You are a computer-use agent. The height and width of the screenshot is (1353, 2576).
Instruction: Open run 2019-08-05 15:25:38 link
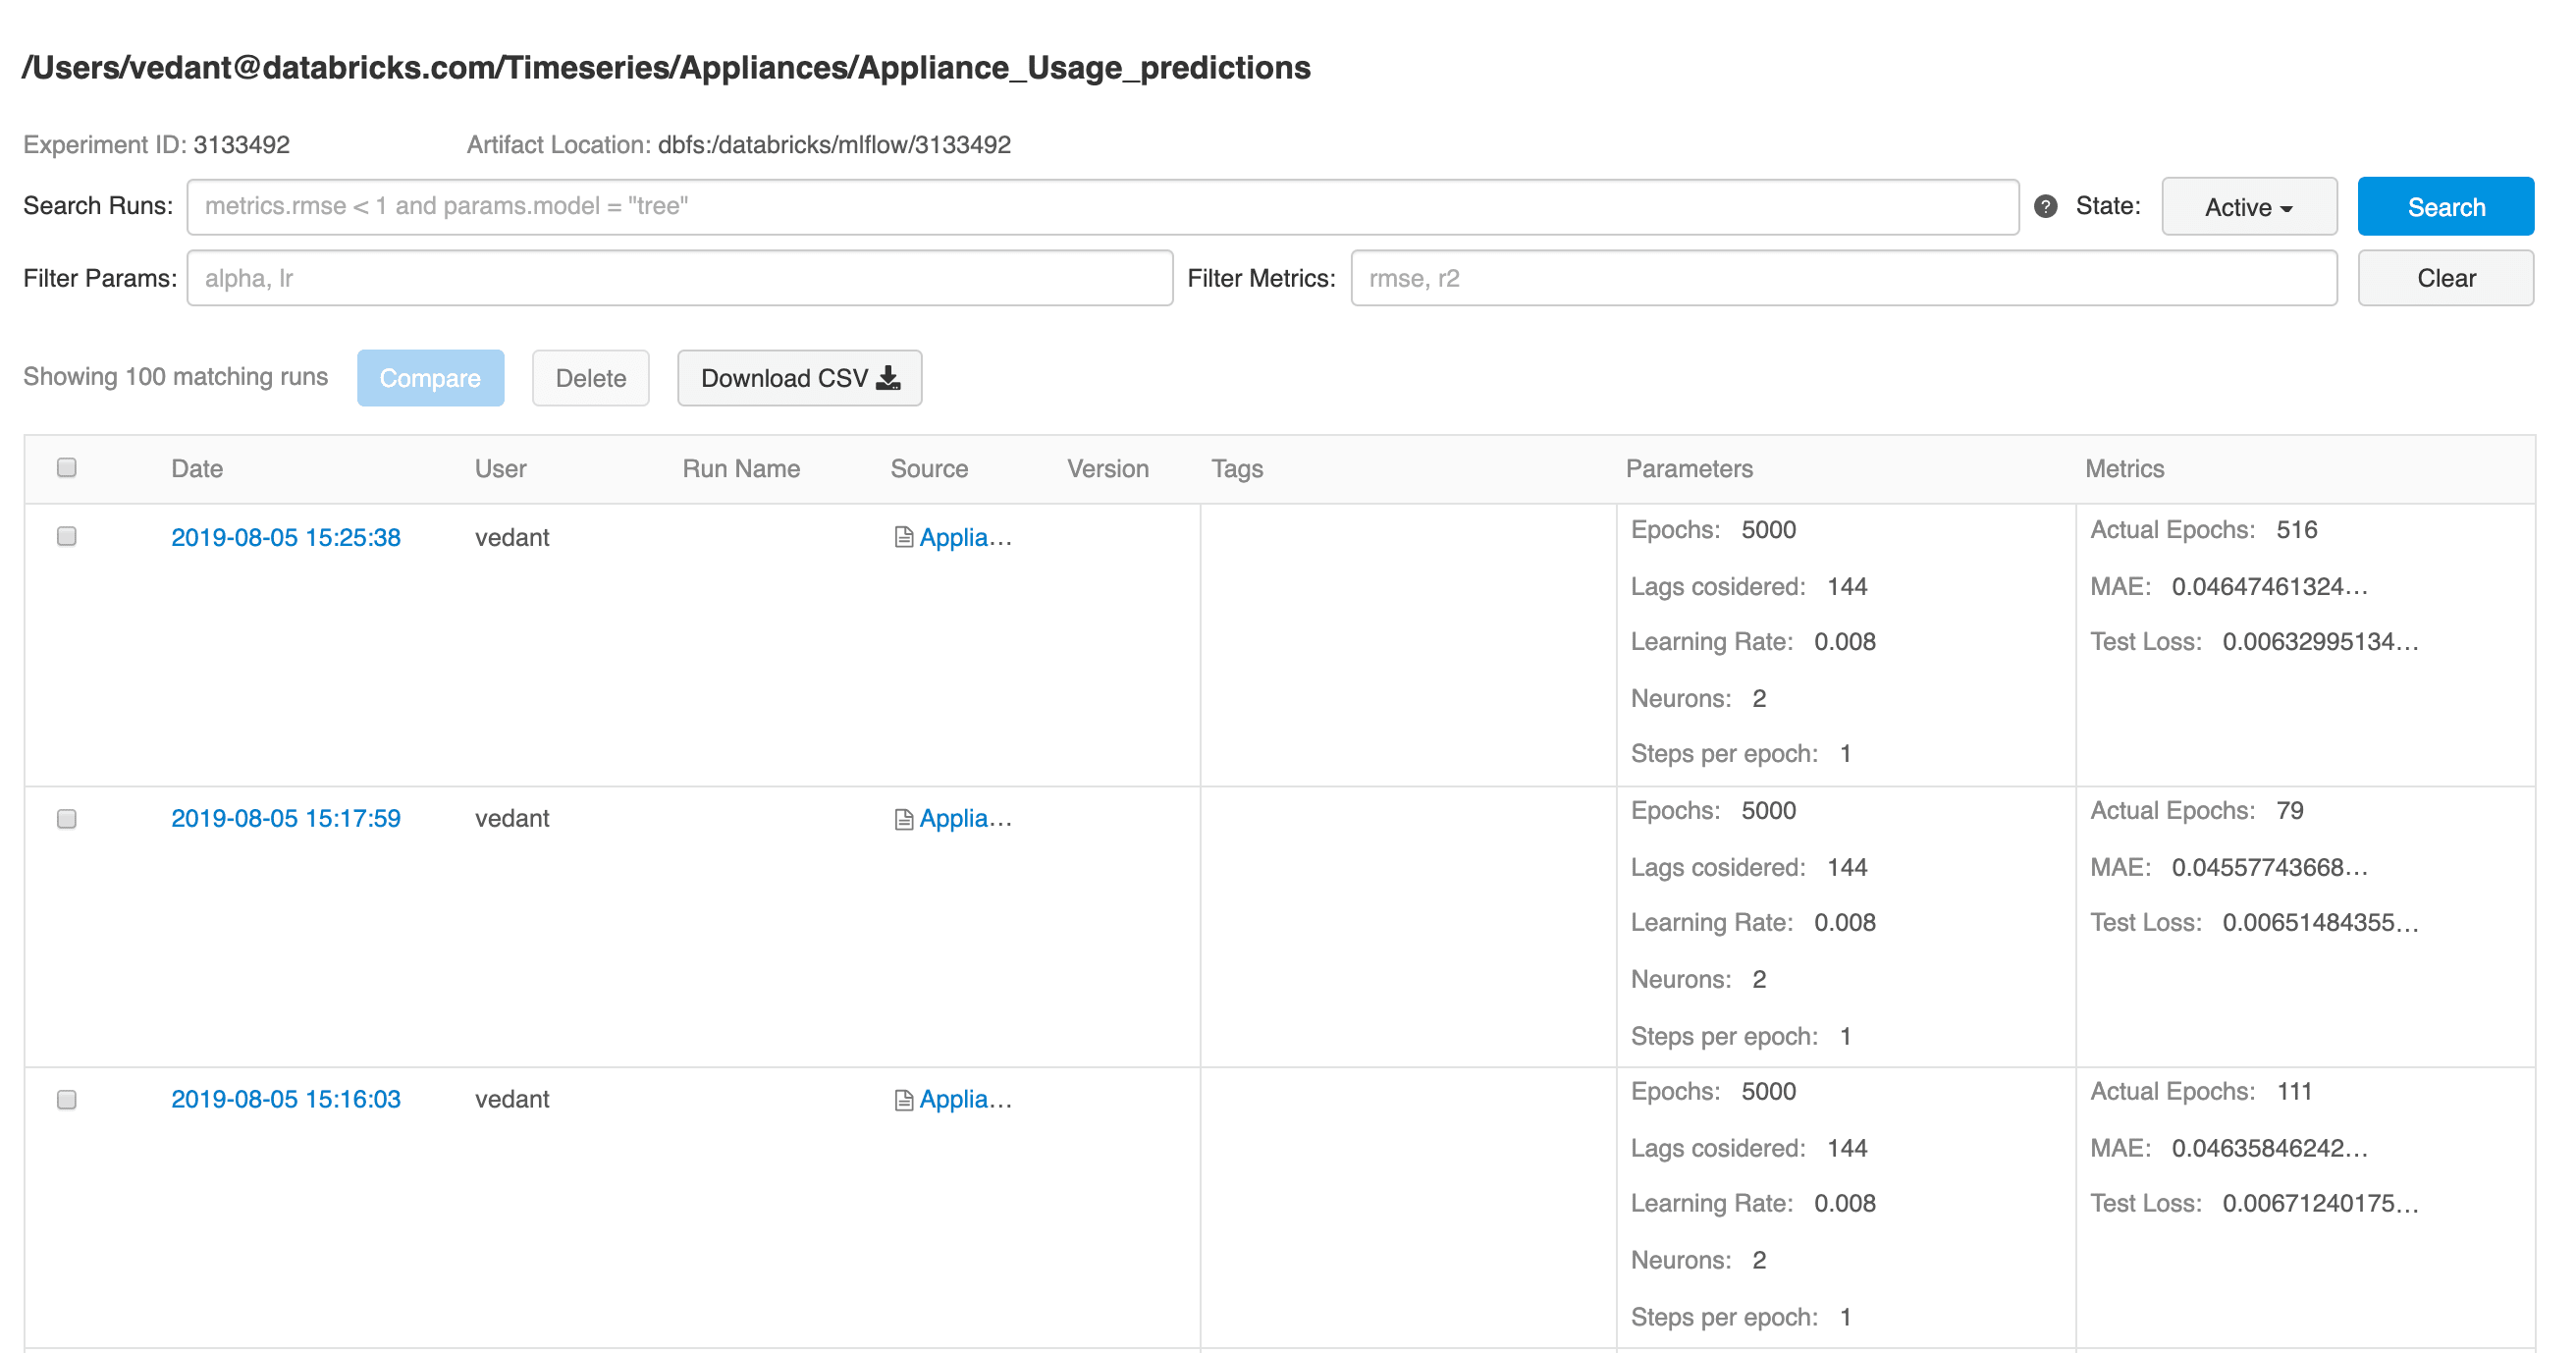click(286, 537)
